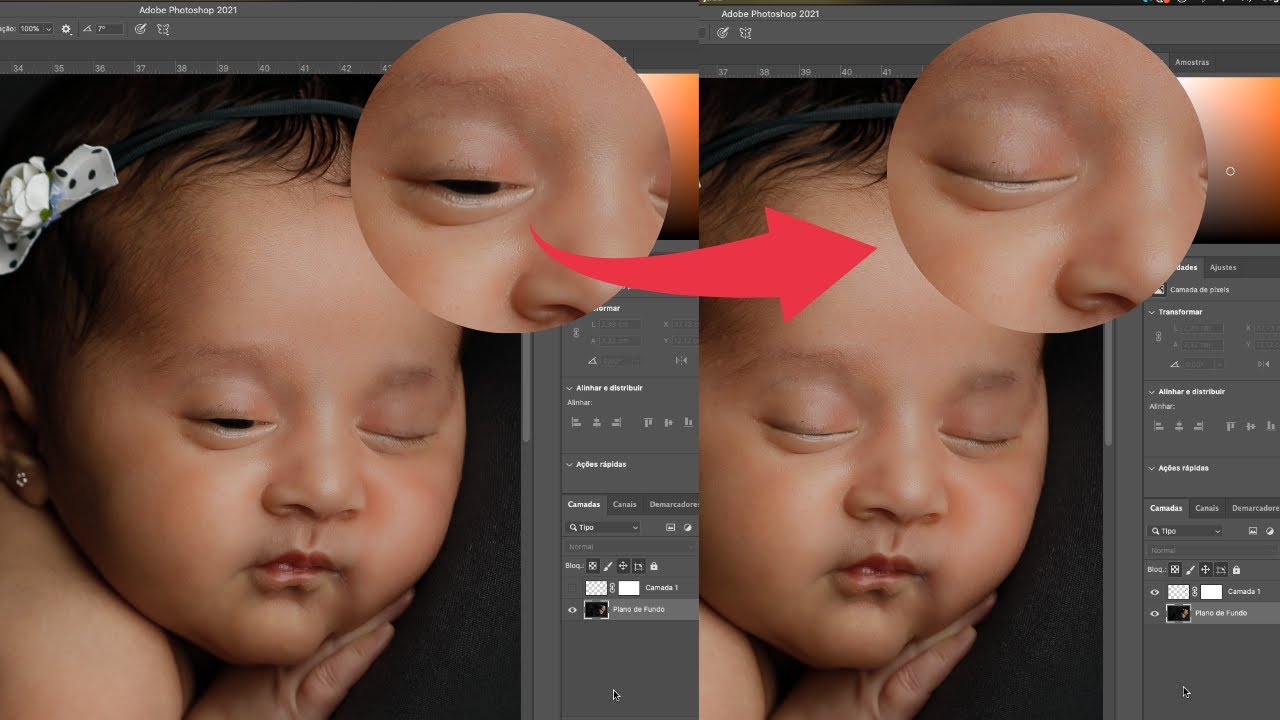Filter adjustment layers in left window Camadas panel

click(x=690, y=527)
